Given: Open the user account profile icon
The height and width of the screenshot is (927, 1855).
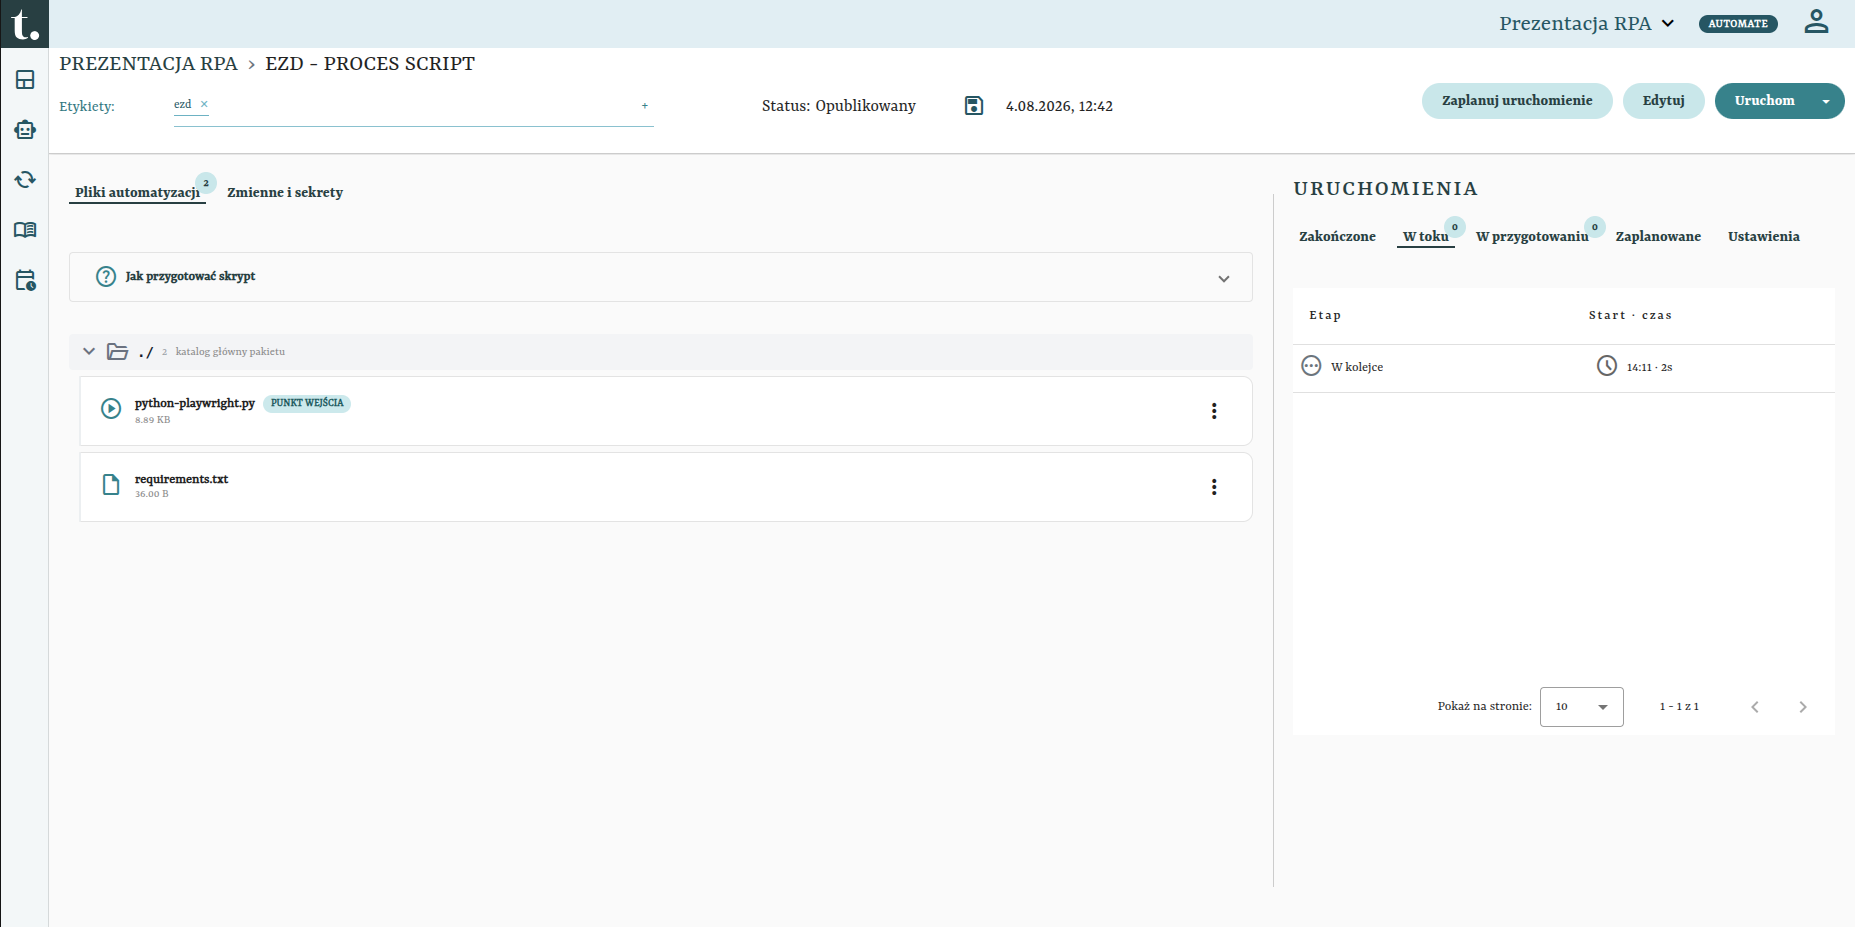Looking at the screenshot, I should pyautogui.click(x=1816, y=22).
